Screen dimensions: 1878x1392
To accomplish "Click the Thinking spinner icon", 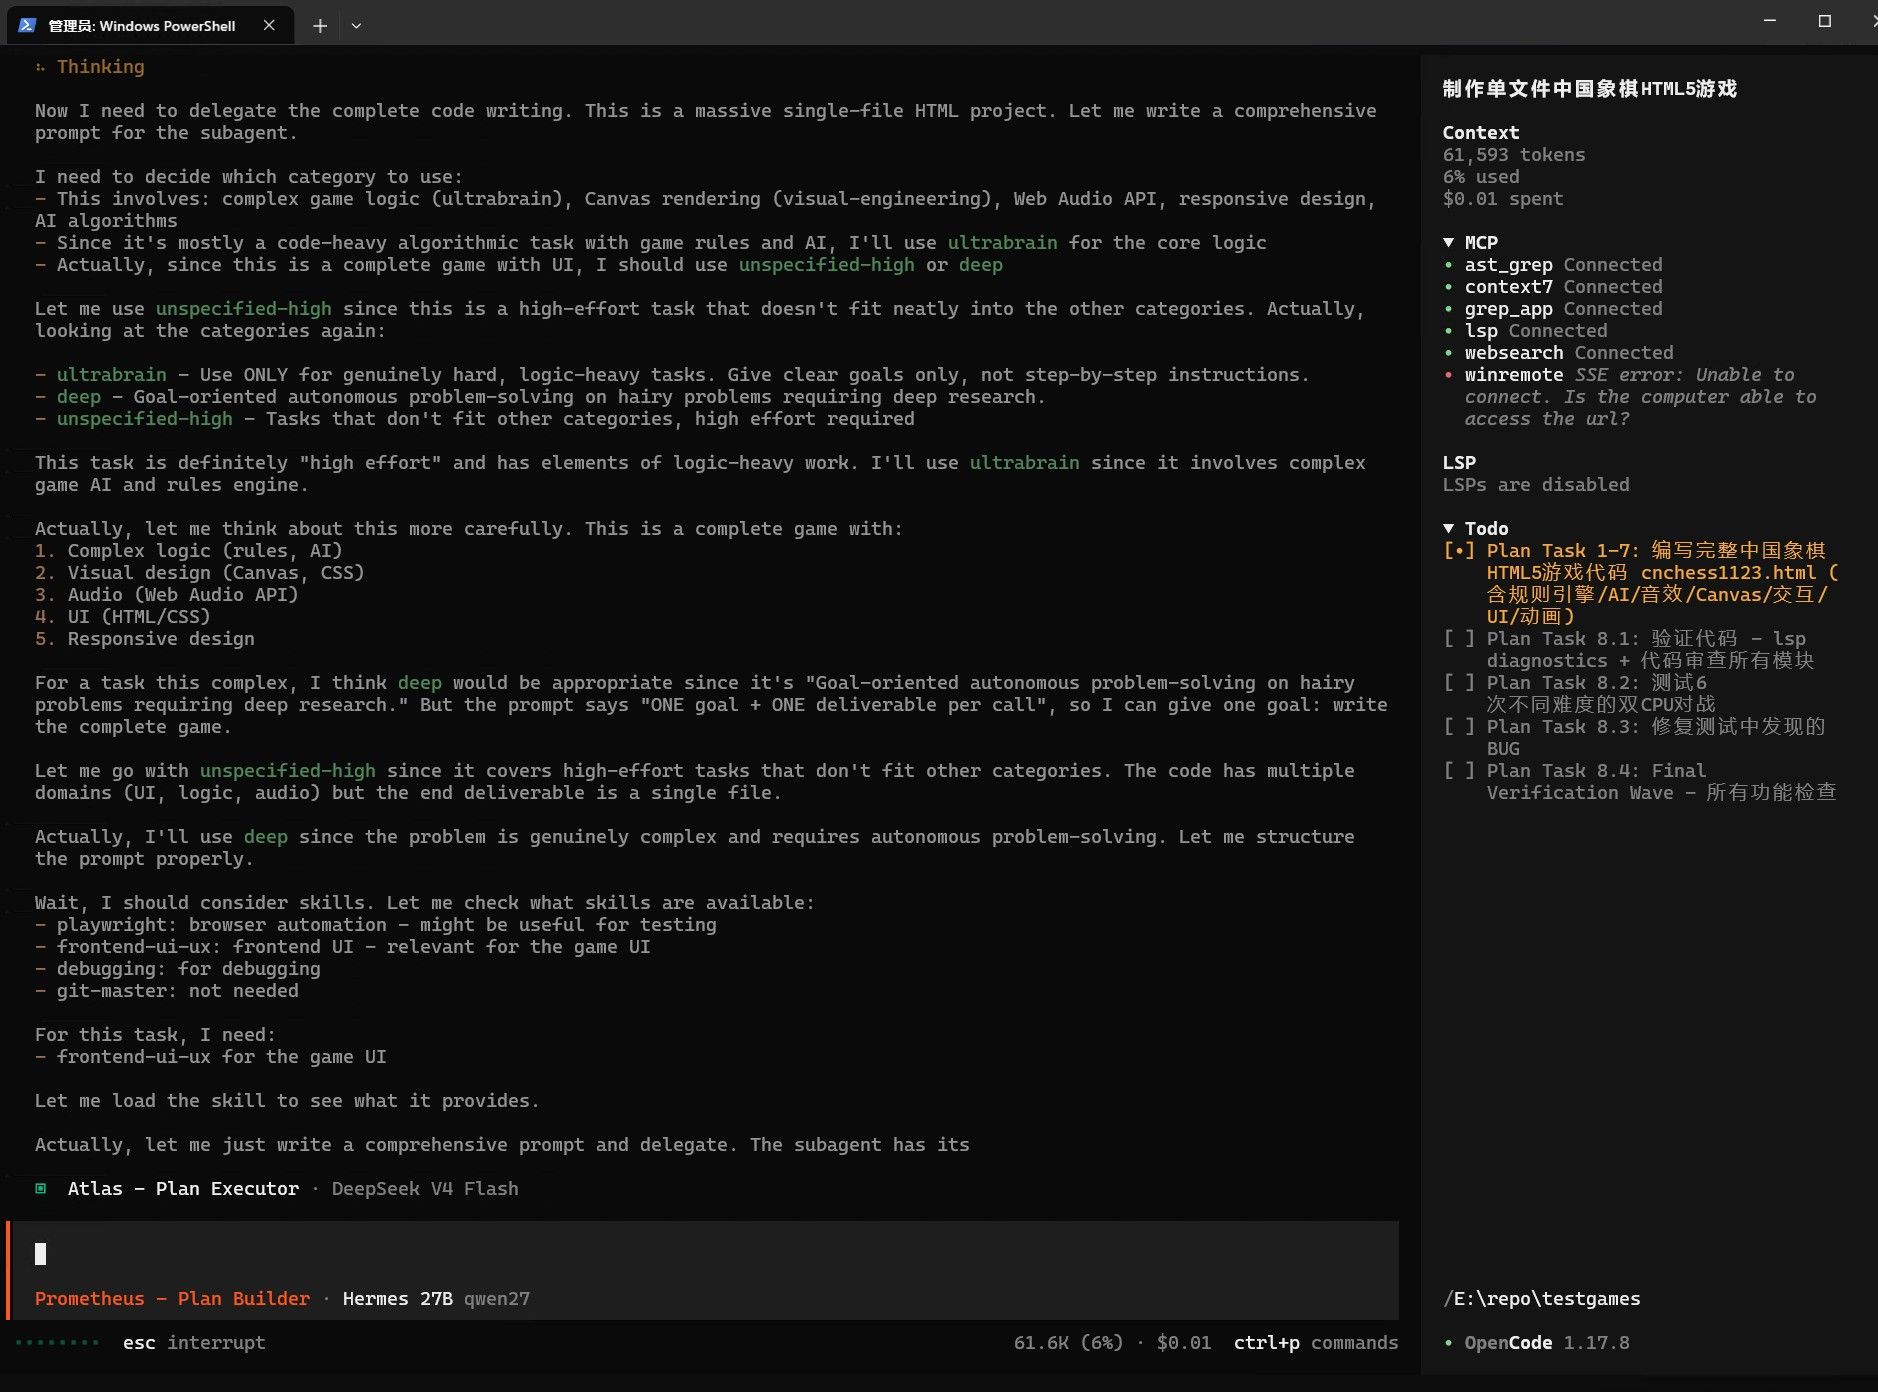I will 40,67.
